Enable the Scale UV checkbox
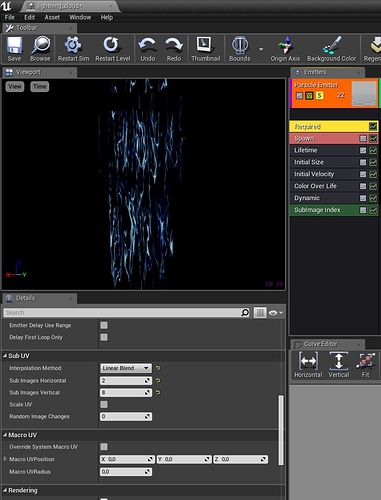The width and height of the screenshot is (381, 500). [104, 404]
